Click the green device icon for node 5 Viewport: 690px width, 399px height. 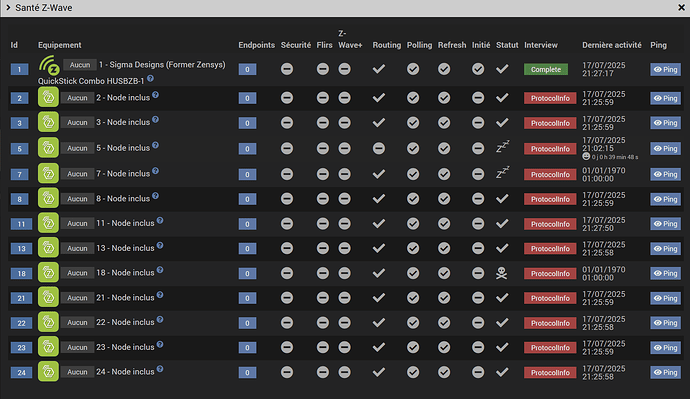pyautogui.click(x=48, y=148)
